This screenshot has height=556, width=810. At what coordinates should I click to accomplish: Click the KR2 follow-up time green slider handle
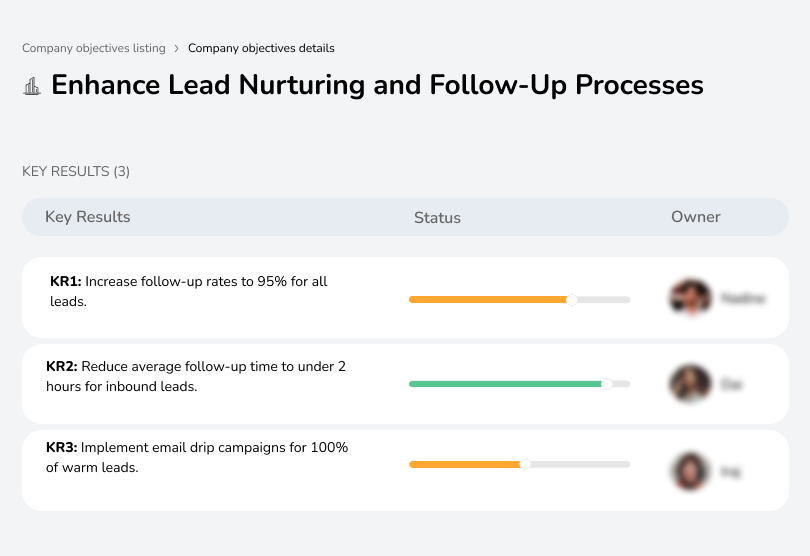point(606,384)
